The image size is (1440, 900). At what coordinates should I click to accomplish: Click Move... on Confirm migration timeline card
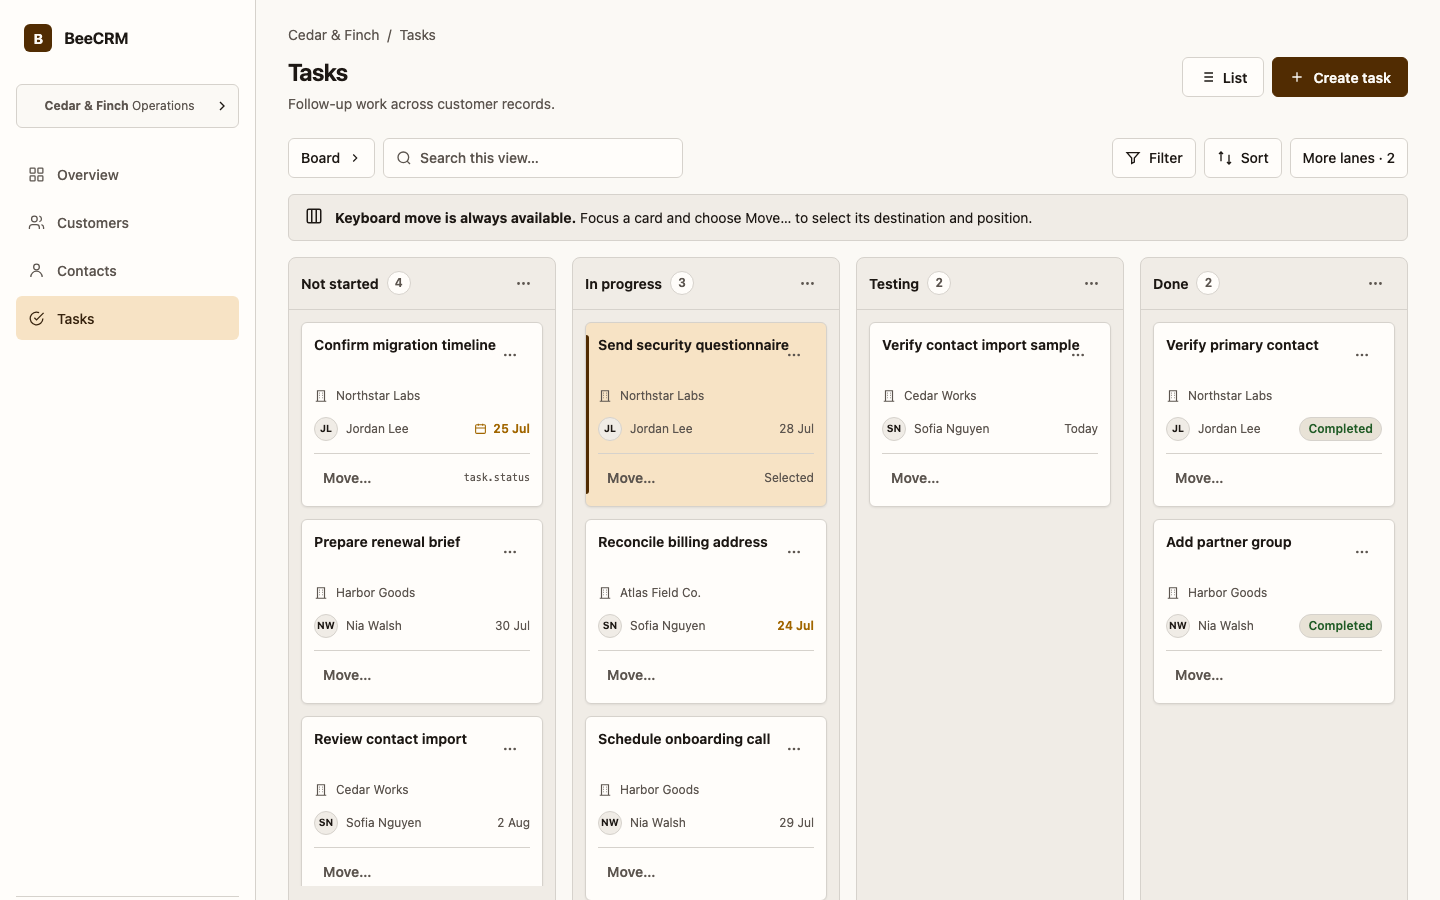coord(347,478)
